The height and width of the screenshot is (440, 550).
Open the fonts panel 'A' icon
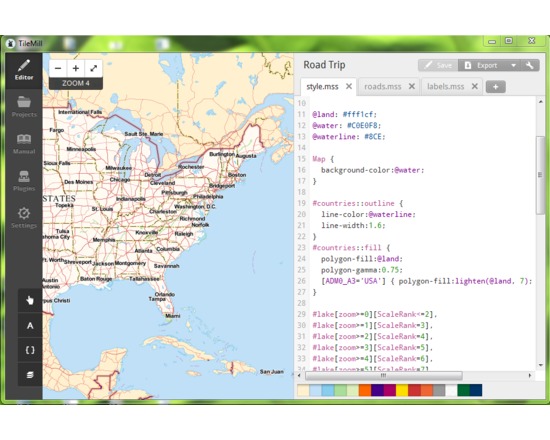point(30,325)
